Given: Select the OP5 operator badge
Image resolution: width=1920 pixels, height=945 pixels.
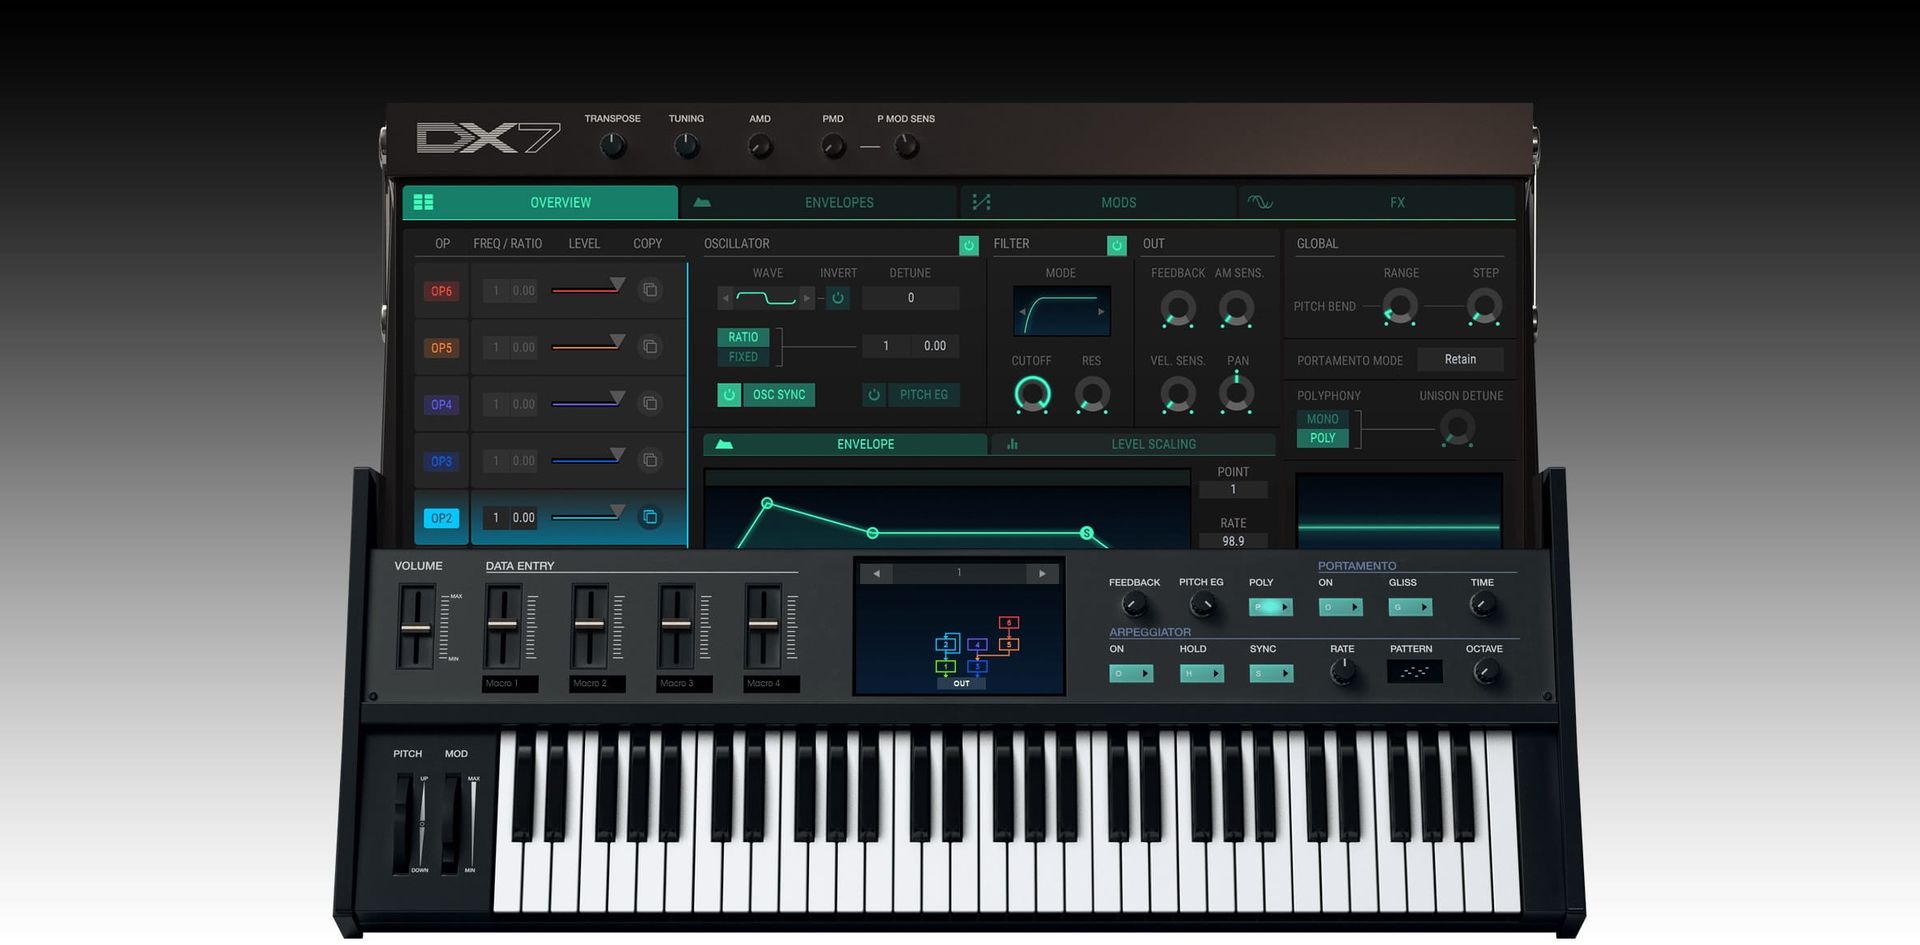Looking at the screenshot, I should [441, 348].
